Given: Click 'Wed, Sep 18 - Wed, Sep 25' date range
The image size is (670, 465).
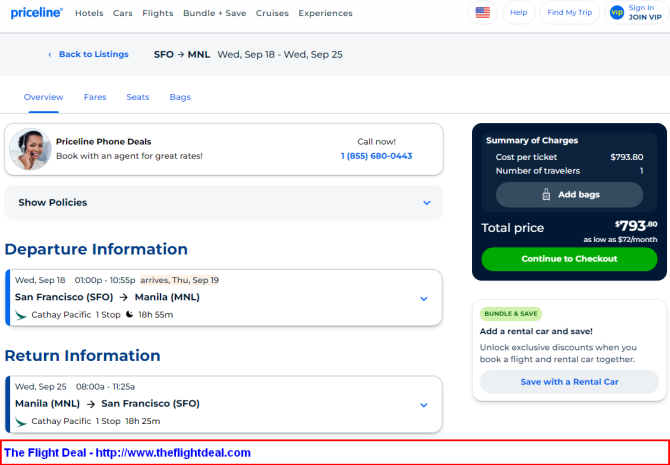Looking at the screenshot, I should (x=280, y=55).
